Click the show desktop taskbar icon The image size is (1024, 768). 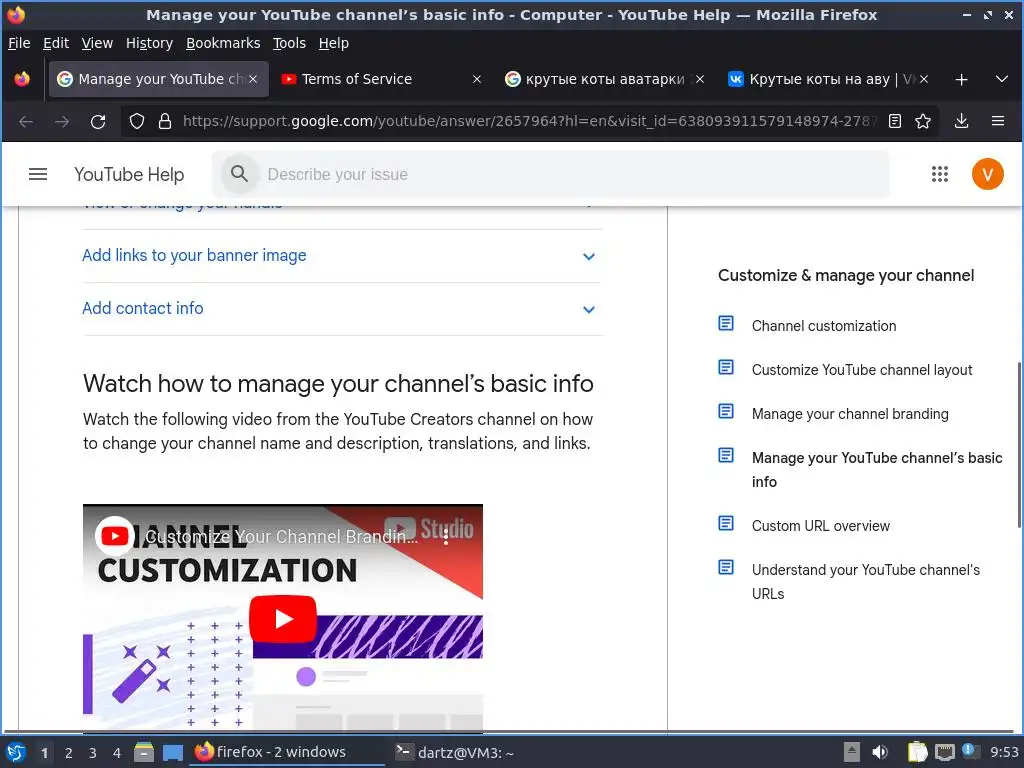pyautogui.click(x=173, y=753)
